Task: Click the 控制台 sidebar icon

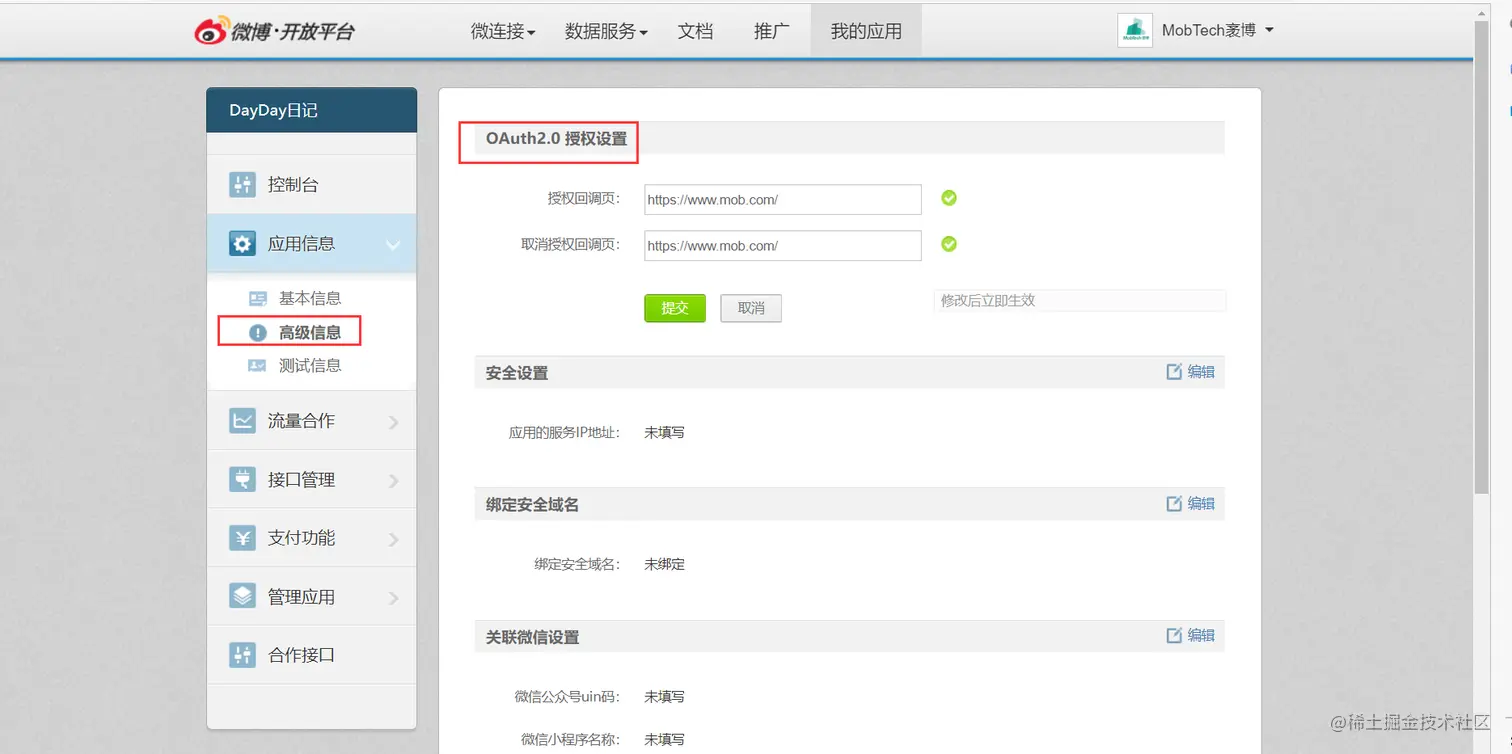Action: click(242, 185)
